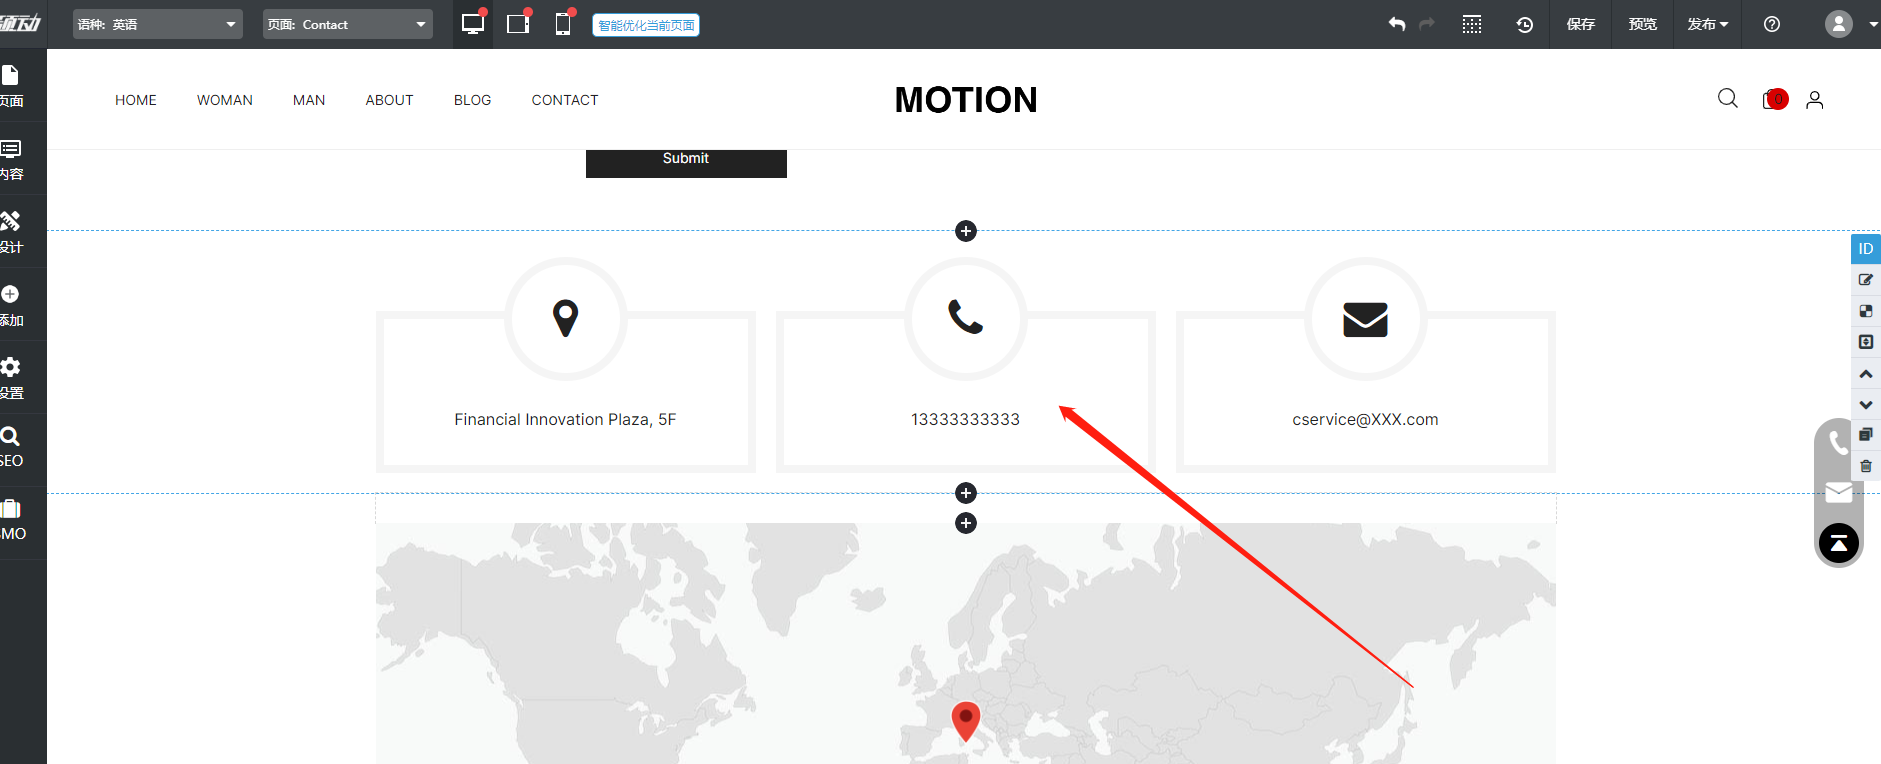Toggle the grid guides icon
This screenshot has width=1881, height=764.
[1472, 24]
